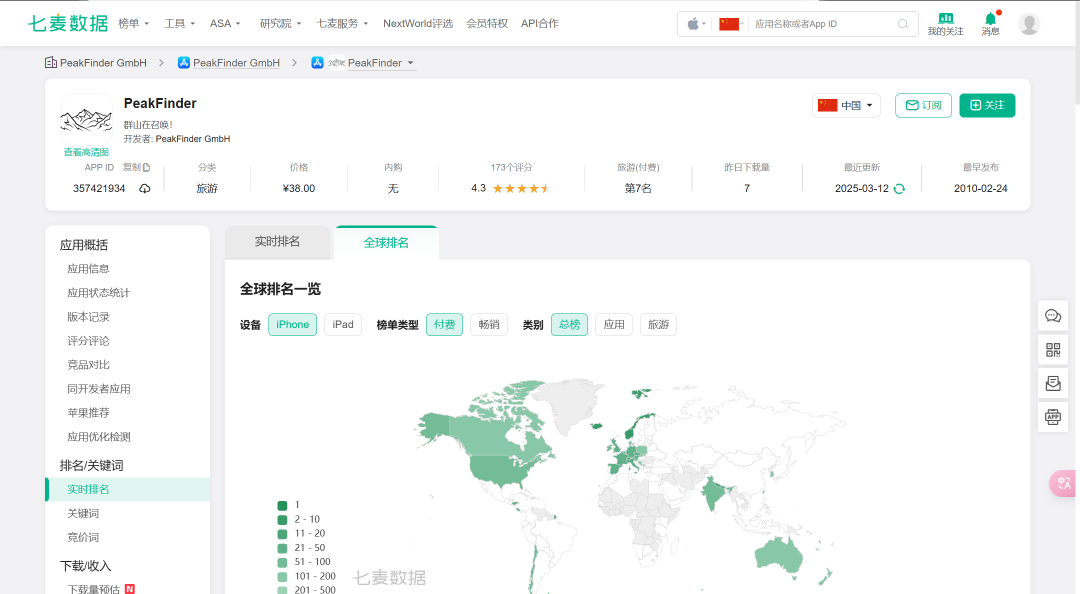
Task: Open 同开发者应用 in sidebar
Action: pos(98,389)
